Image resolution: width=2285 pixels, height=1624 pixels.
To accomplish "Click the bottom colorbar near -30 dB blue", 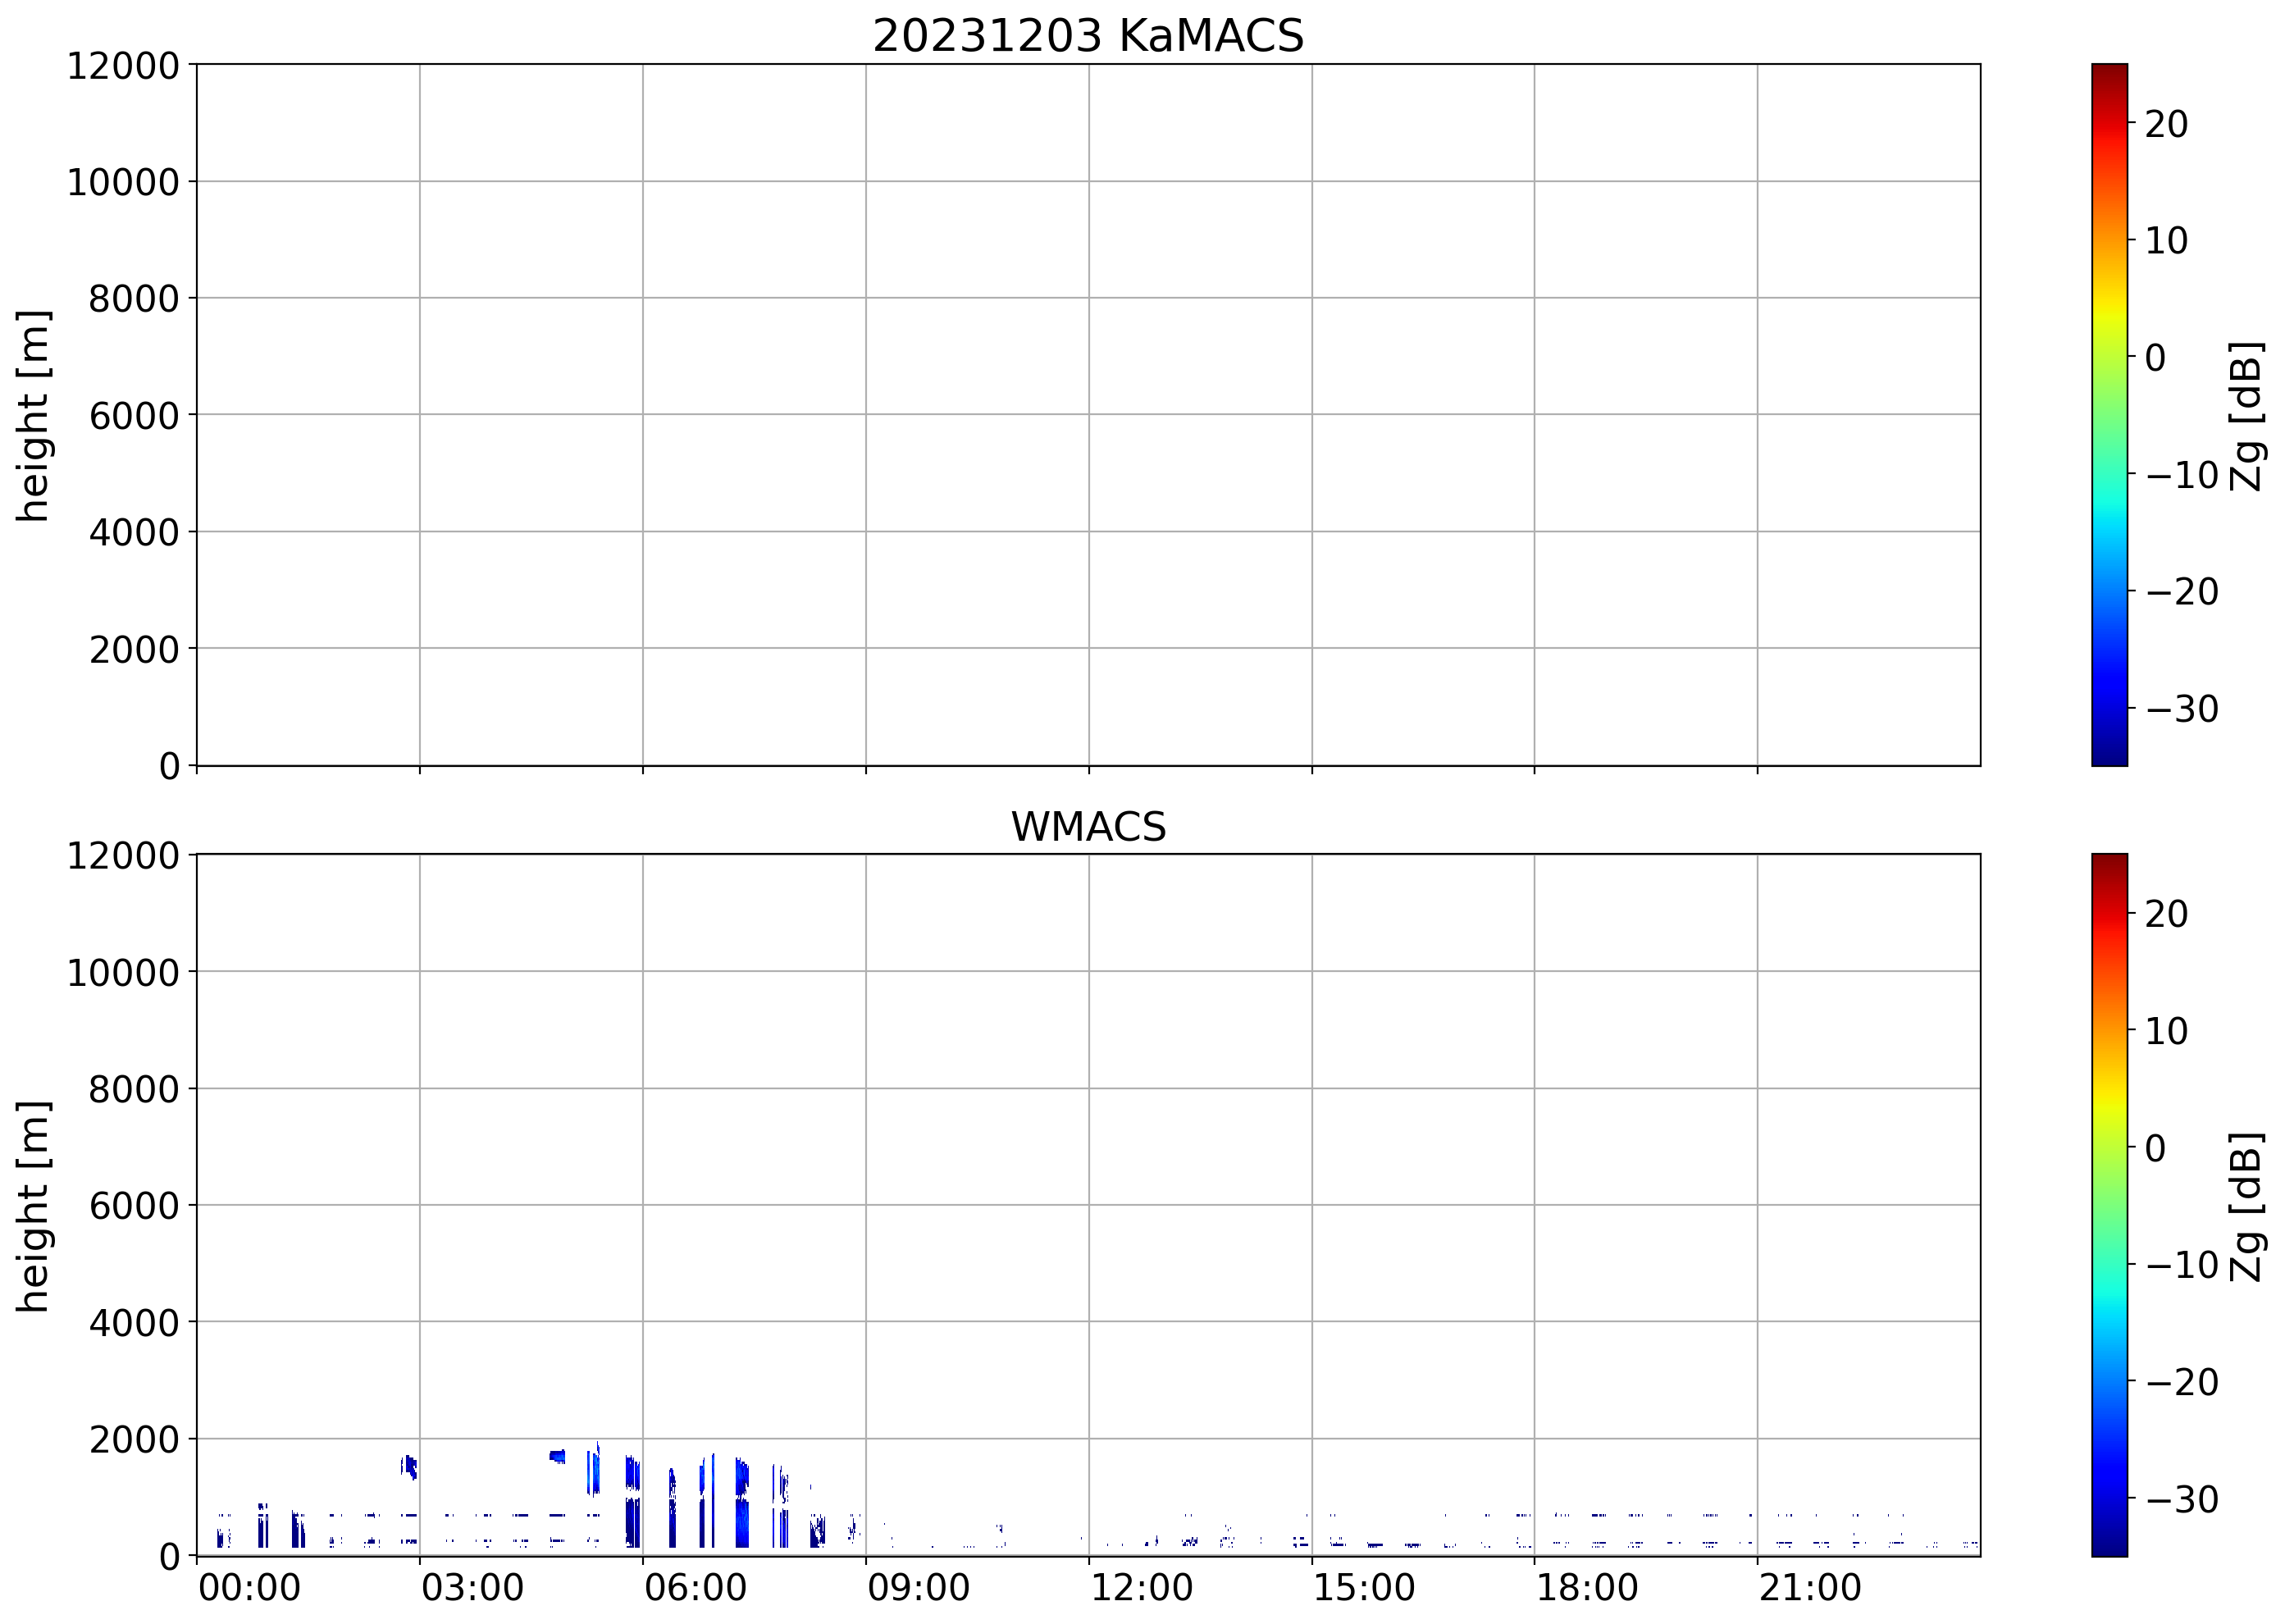I will point(2109,1498).
